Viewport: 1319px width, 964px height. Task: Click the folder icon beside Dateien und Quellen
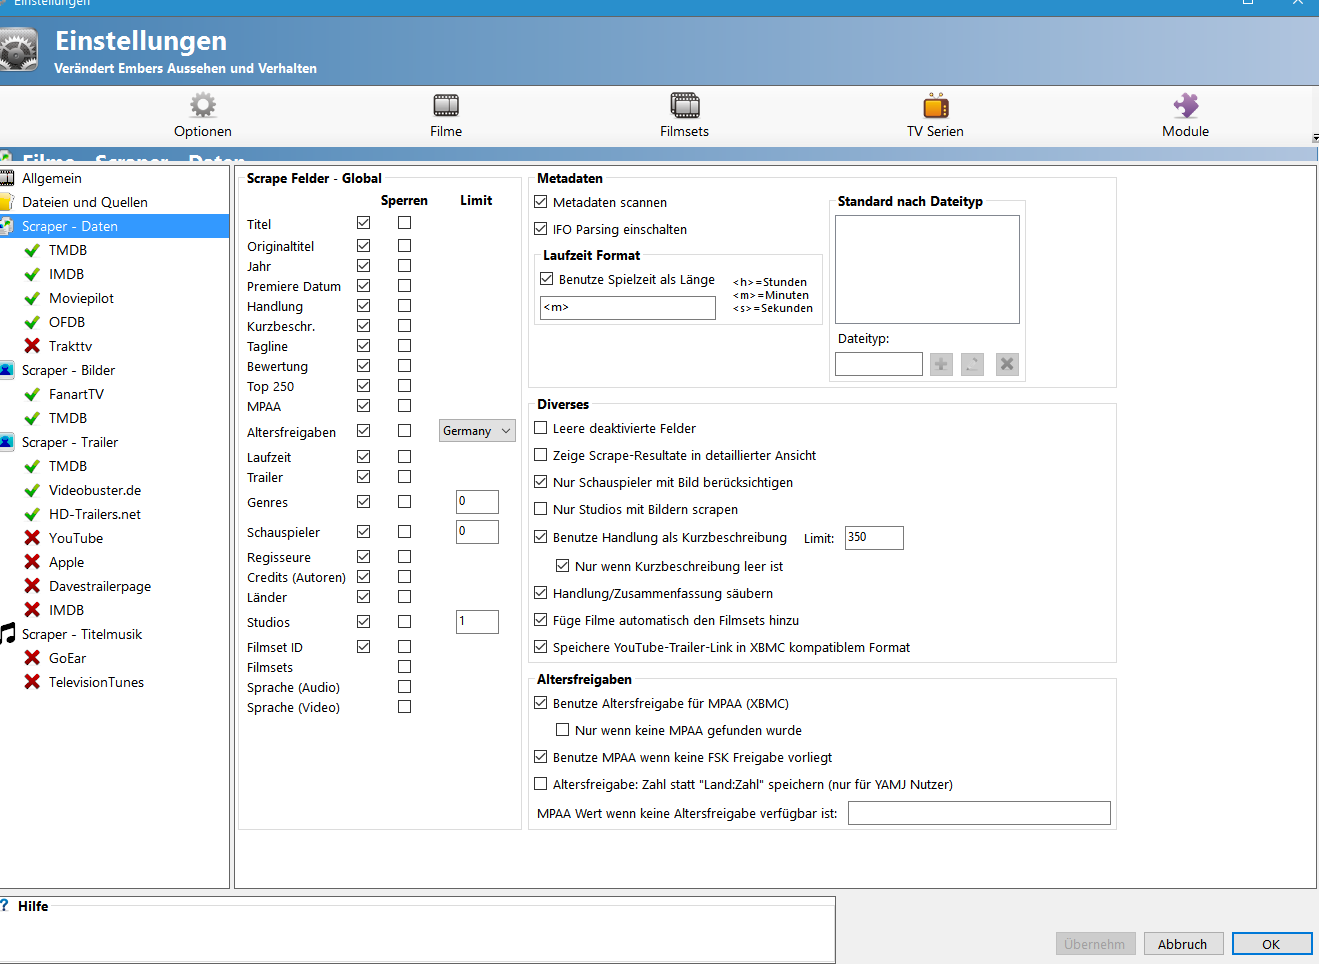7,202
